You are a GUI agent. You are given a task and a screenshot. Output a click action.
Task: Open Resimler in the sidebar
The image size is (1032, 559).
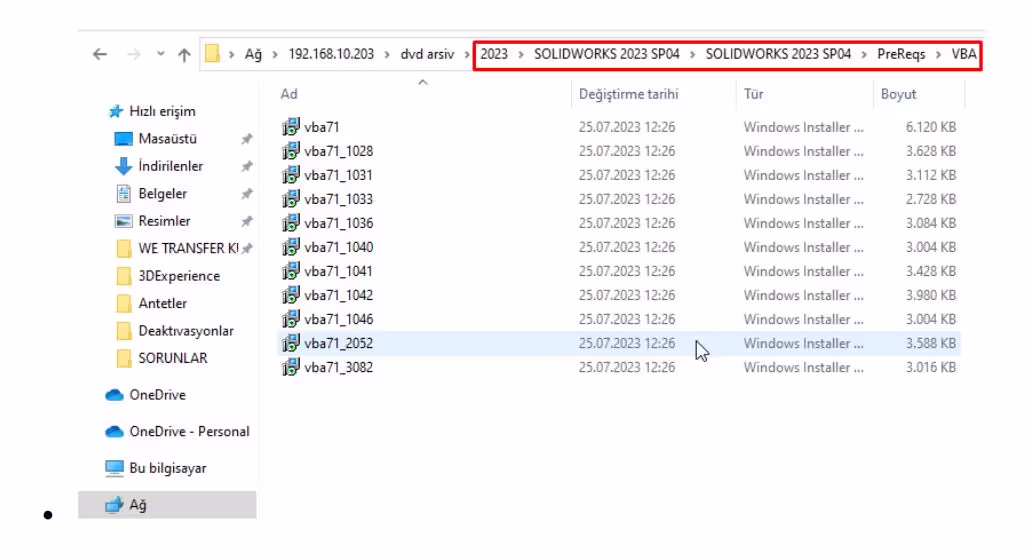164,221
